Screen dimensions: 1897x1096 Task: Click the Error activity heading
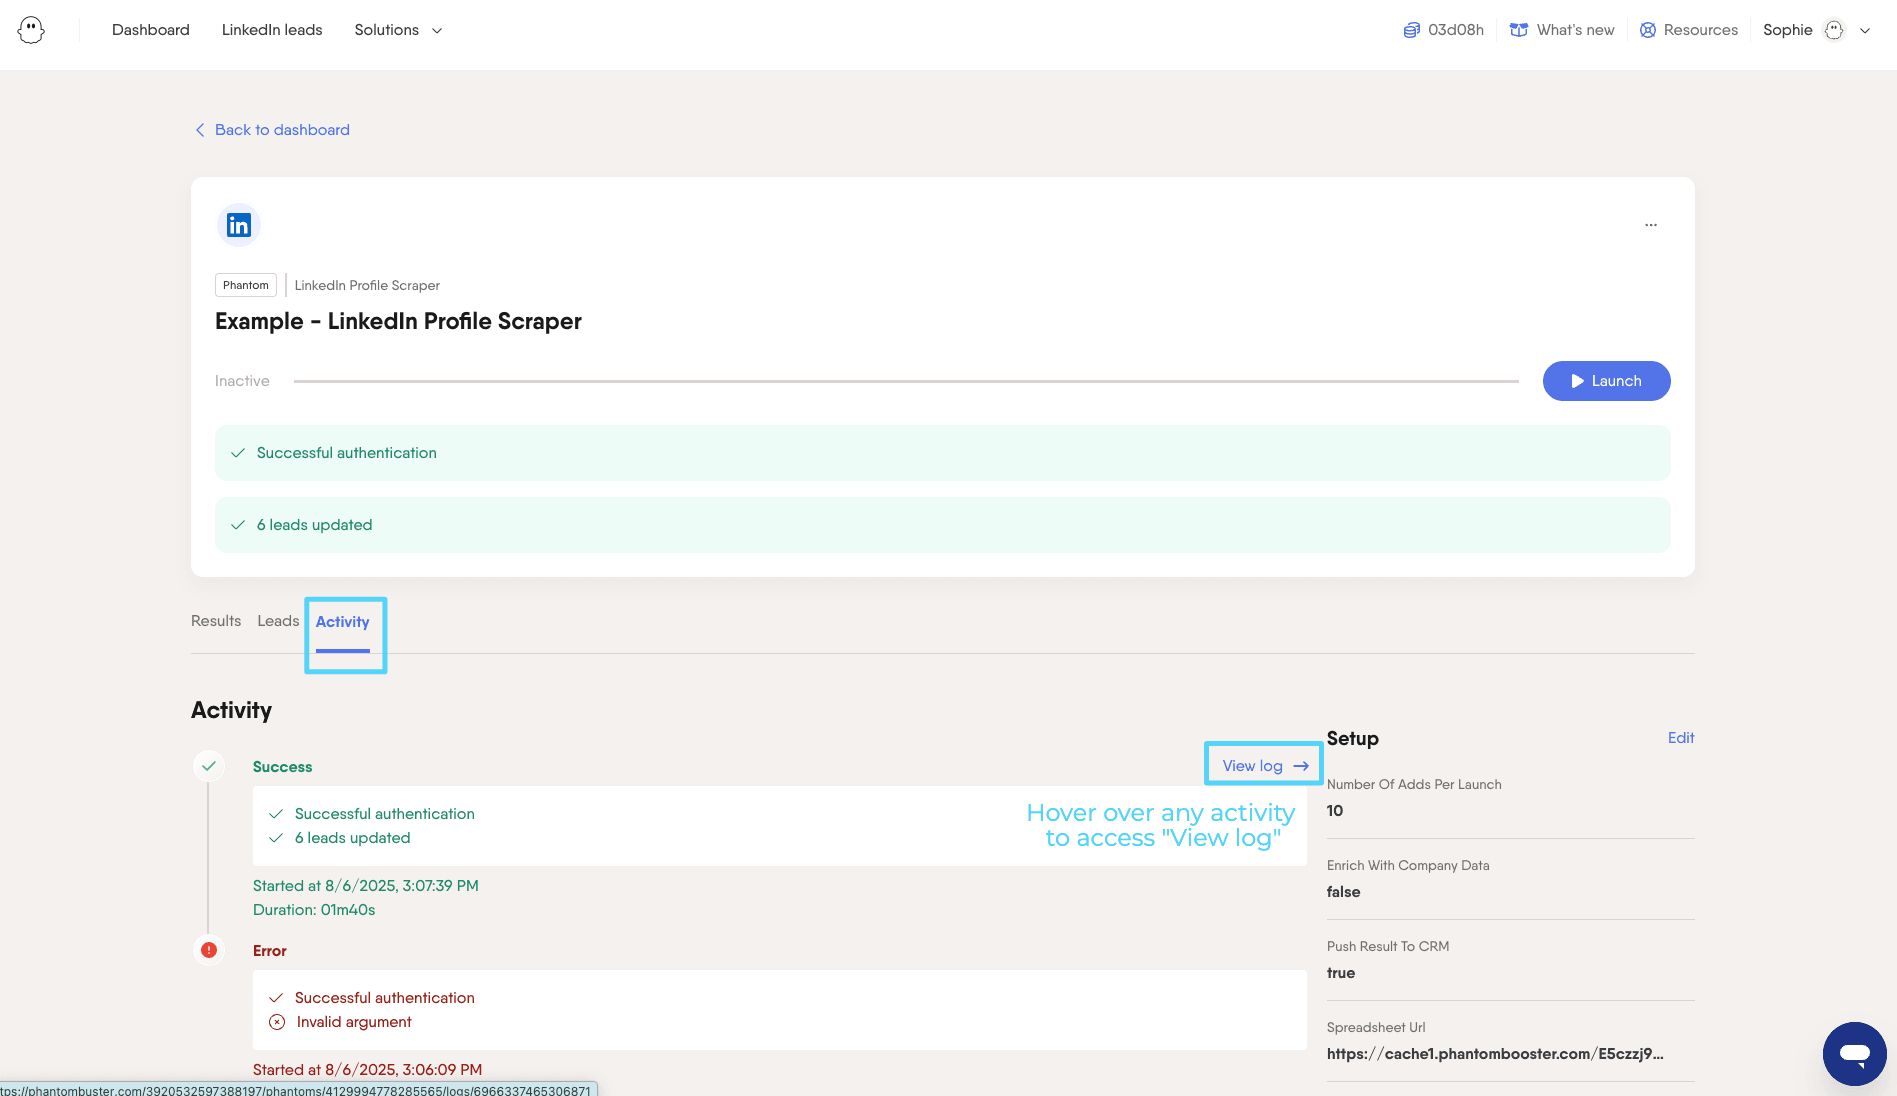click(x=270, y=951)
